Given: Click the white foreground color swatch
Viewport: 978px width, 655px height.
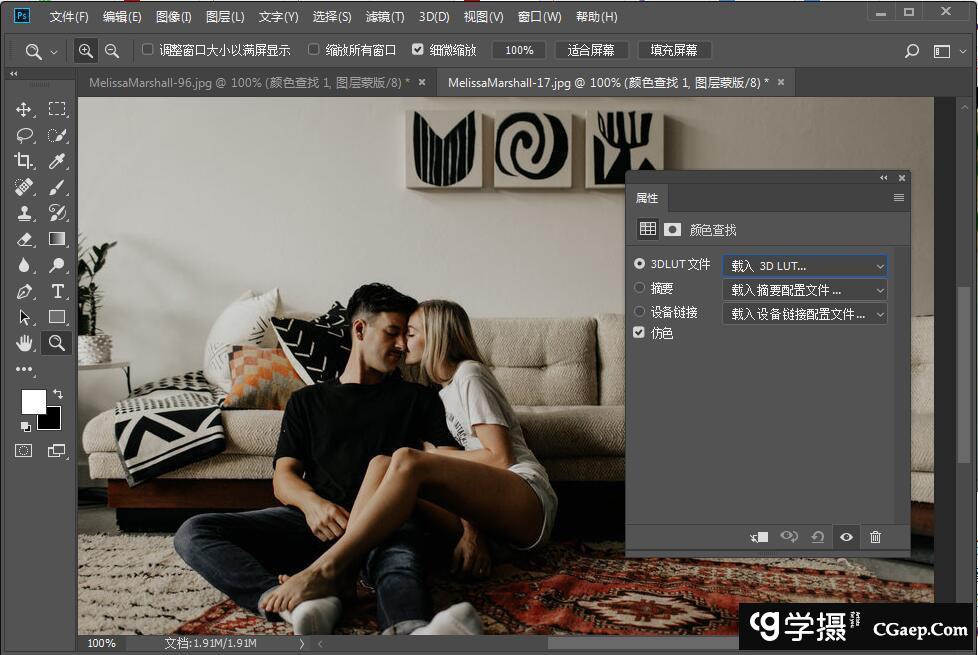Looking at the screenshot, I should tap(32, 401).
